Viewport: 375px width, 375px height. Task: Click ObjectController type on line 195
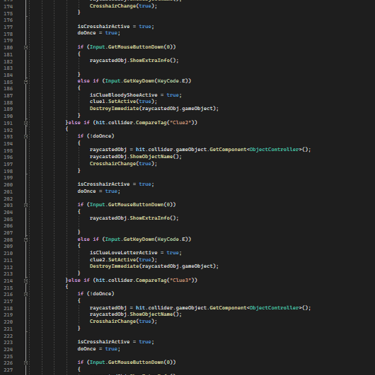(274, 149)
